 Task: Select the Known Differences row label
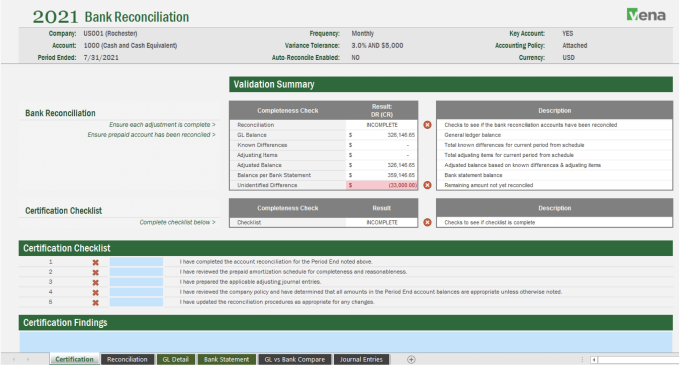[x=262, y=145]
